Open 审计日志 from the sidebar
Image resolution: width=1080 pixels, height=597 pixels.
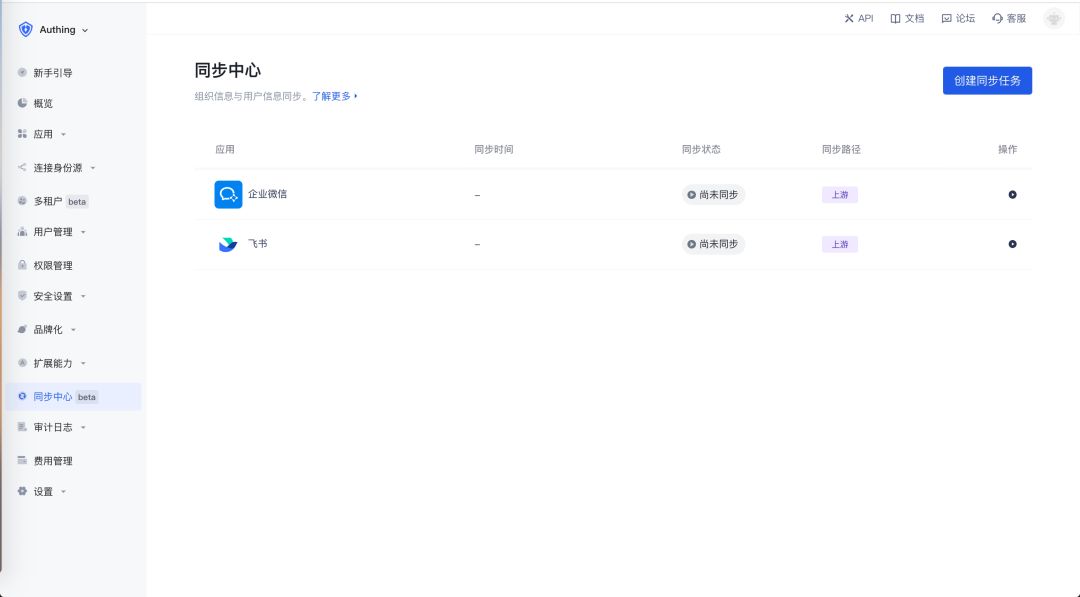click(x=50, y=427)
